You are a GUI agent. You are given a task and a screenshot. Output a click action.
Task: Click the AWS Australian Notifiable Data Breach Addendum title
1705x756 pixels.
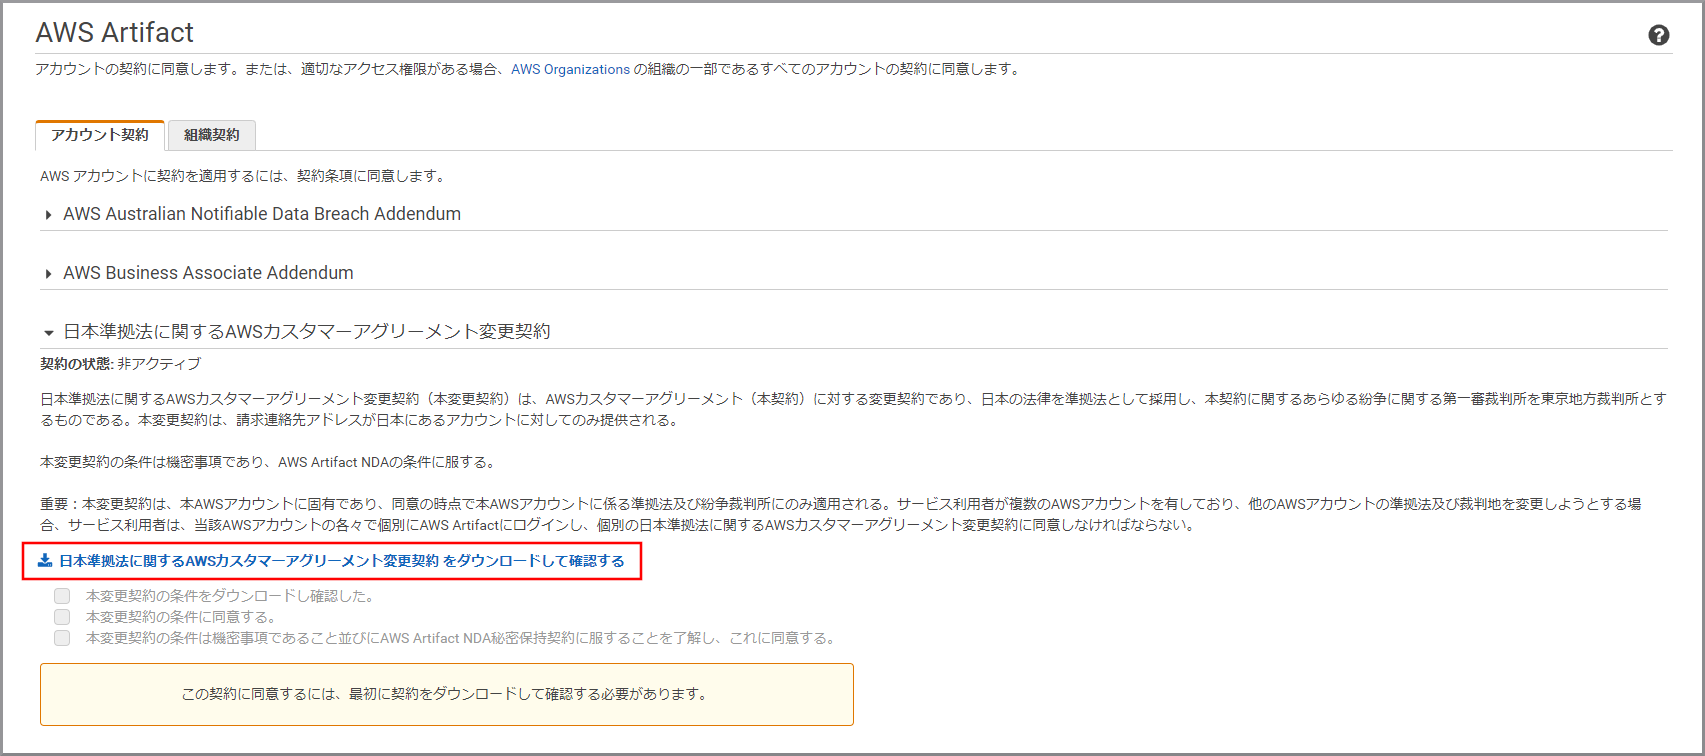(x=262, y=214)
